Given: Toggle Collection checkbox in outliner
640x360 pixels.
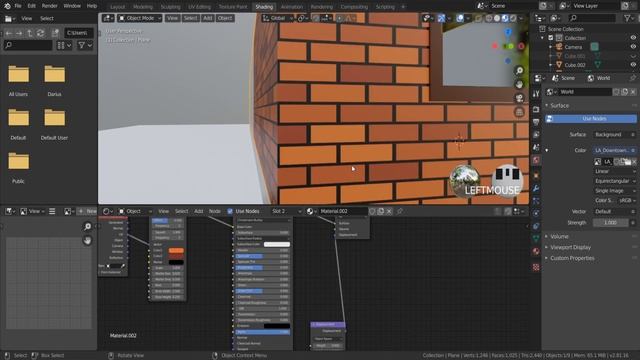Looking at the screenshot, I should (551, 38).
